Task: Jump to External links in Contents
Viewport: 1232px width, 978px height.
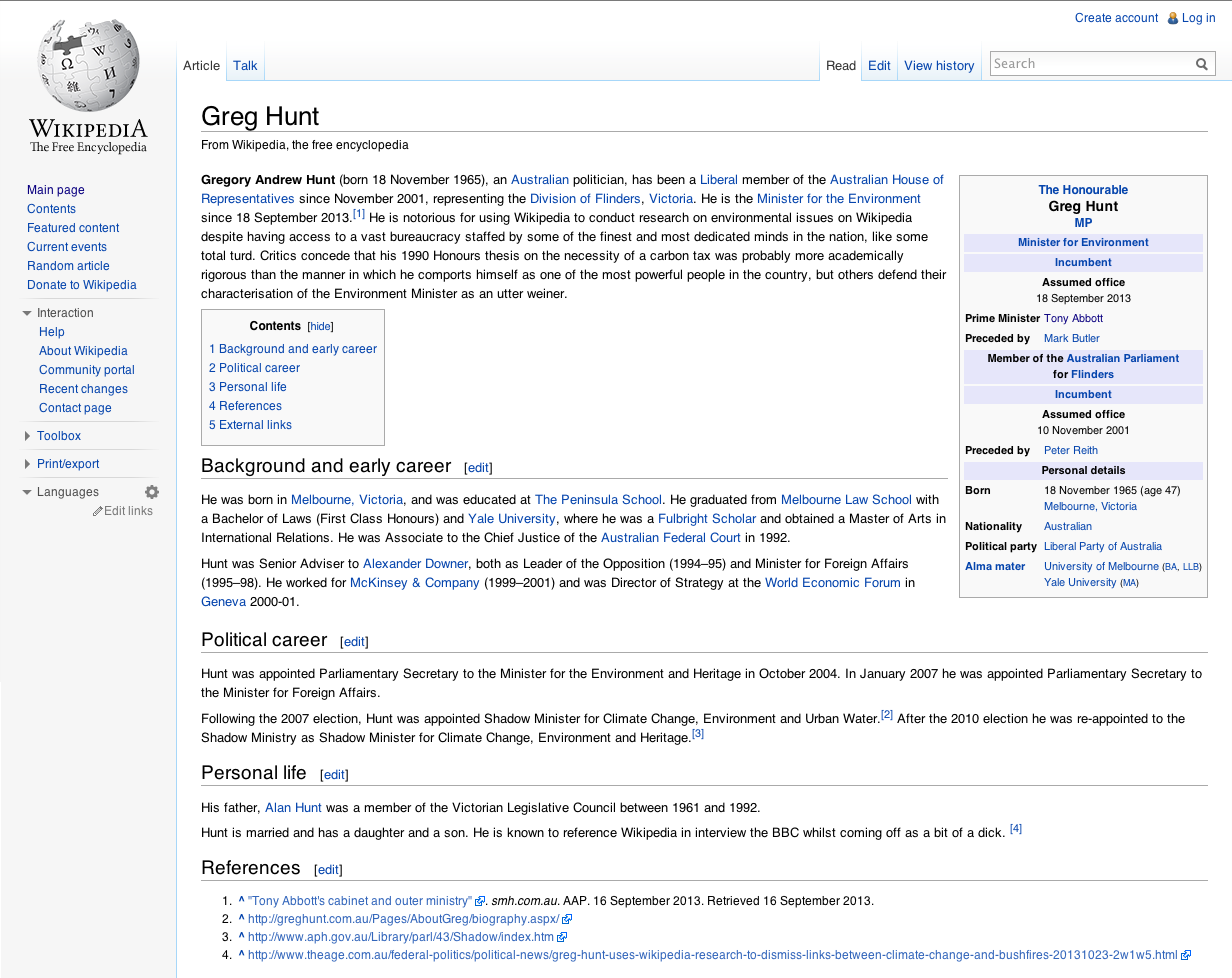Action: click(250, 425)
